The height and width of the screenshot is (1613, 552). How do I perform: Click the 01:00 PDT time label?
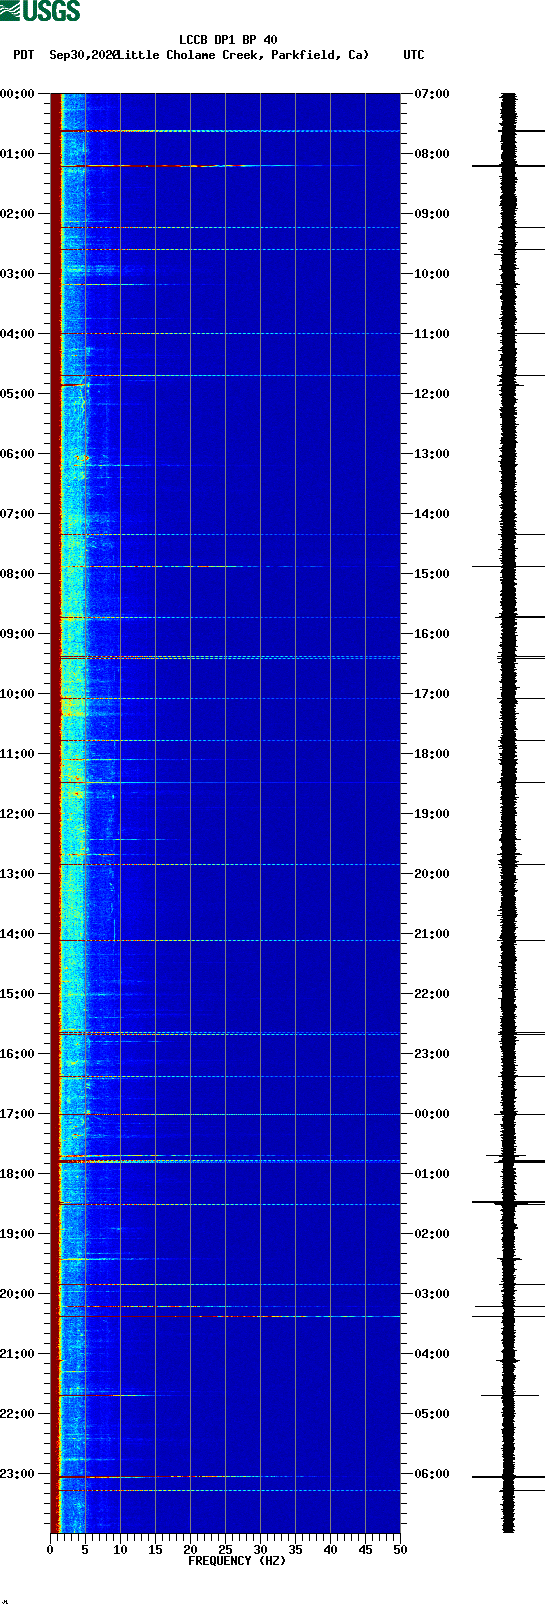tap(18, 154)
